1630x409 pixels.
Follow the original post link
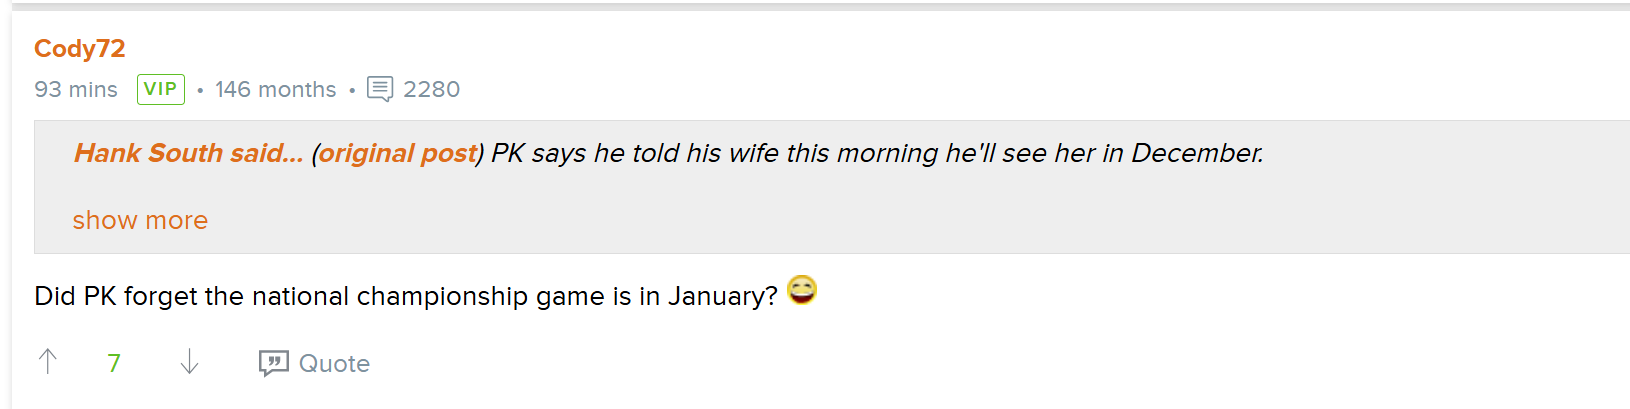coord(398,153)
